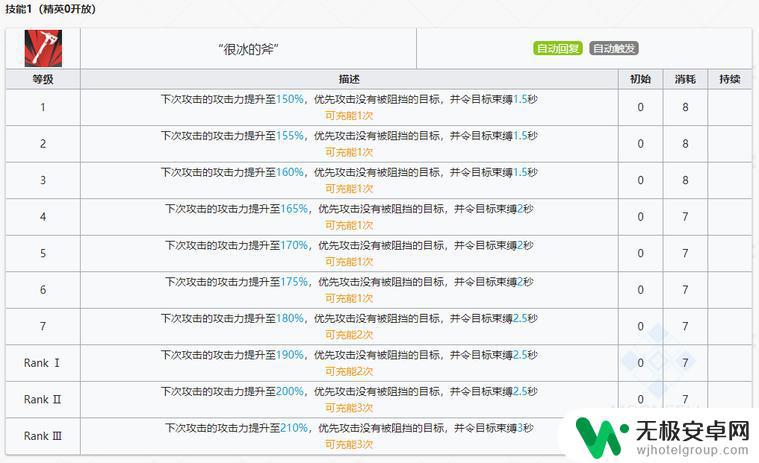Image resolution: width=759 pixels, height=463 pixels.
Task: Select level 7 cell in 等级 column
Action: (x=43, y=327)
